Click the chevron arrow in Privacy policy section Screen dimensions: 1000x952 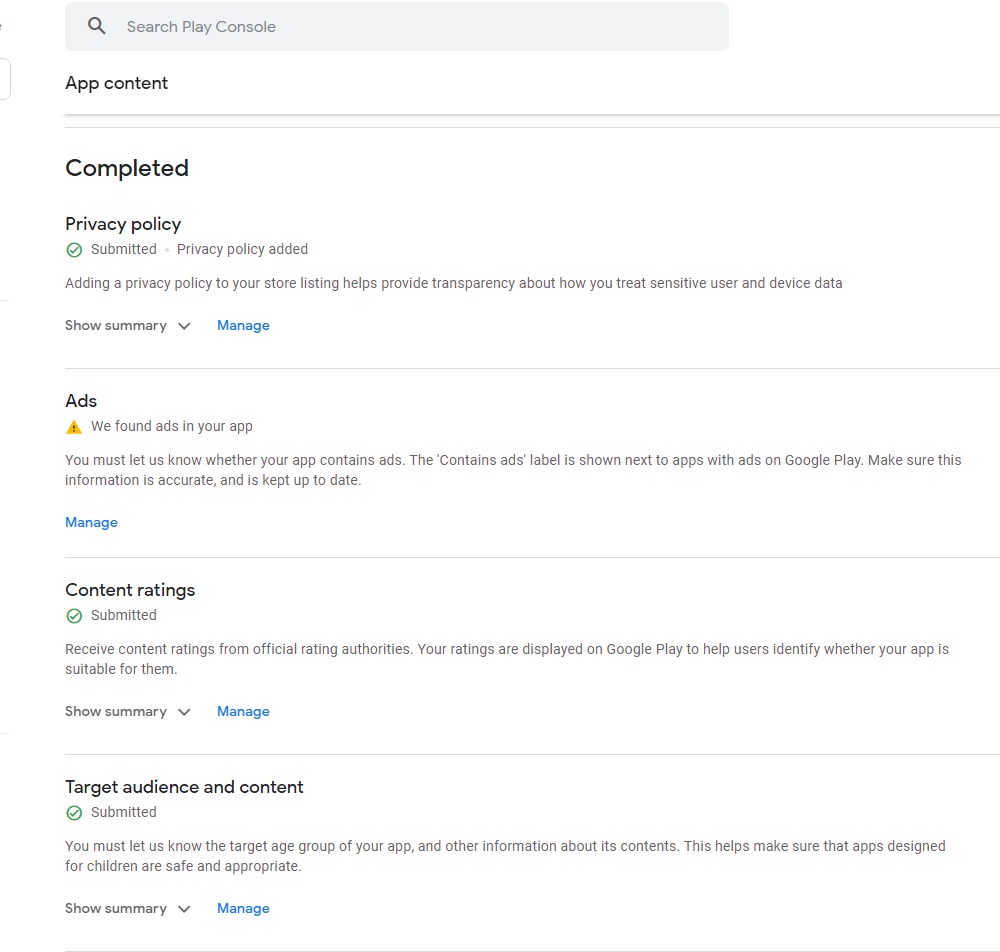coord(184,326)
